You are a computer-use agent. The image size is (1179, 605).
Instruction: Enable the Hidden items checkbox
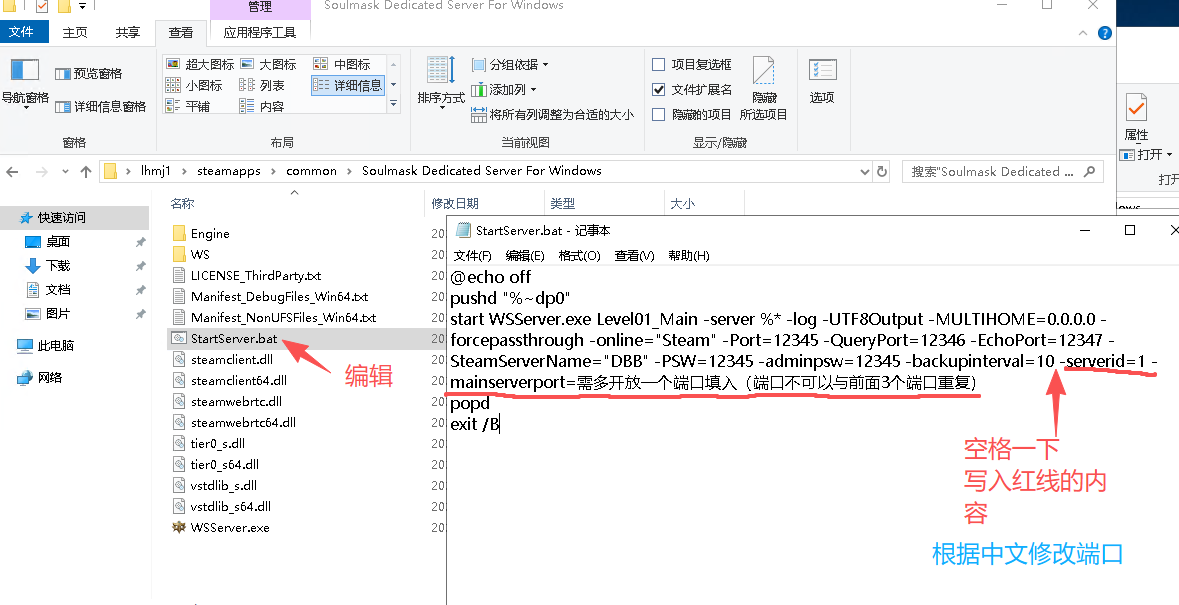(659, 114)
